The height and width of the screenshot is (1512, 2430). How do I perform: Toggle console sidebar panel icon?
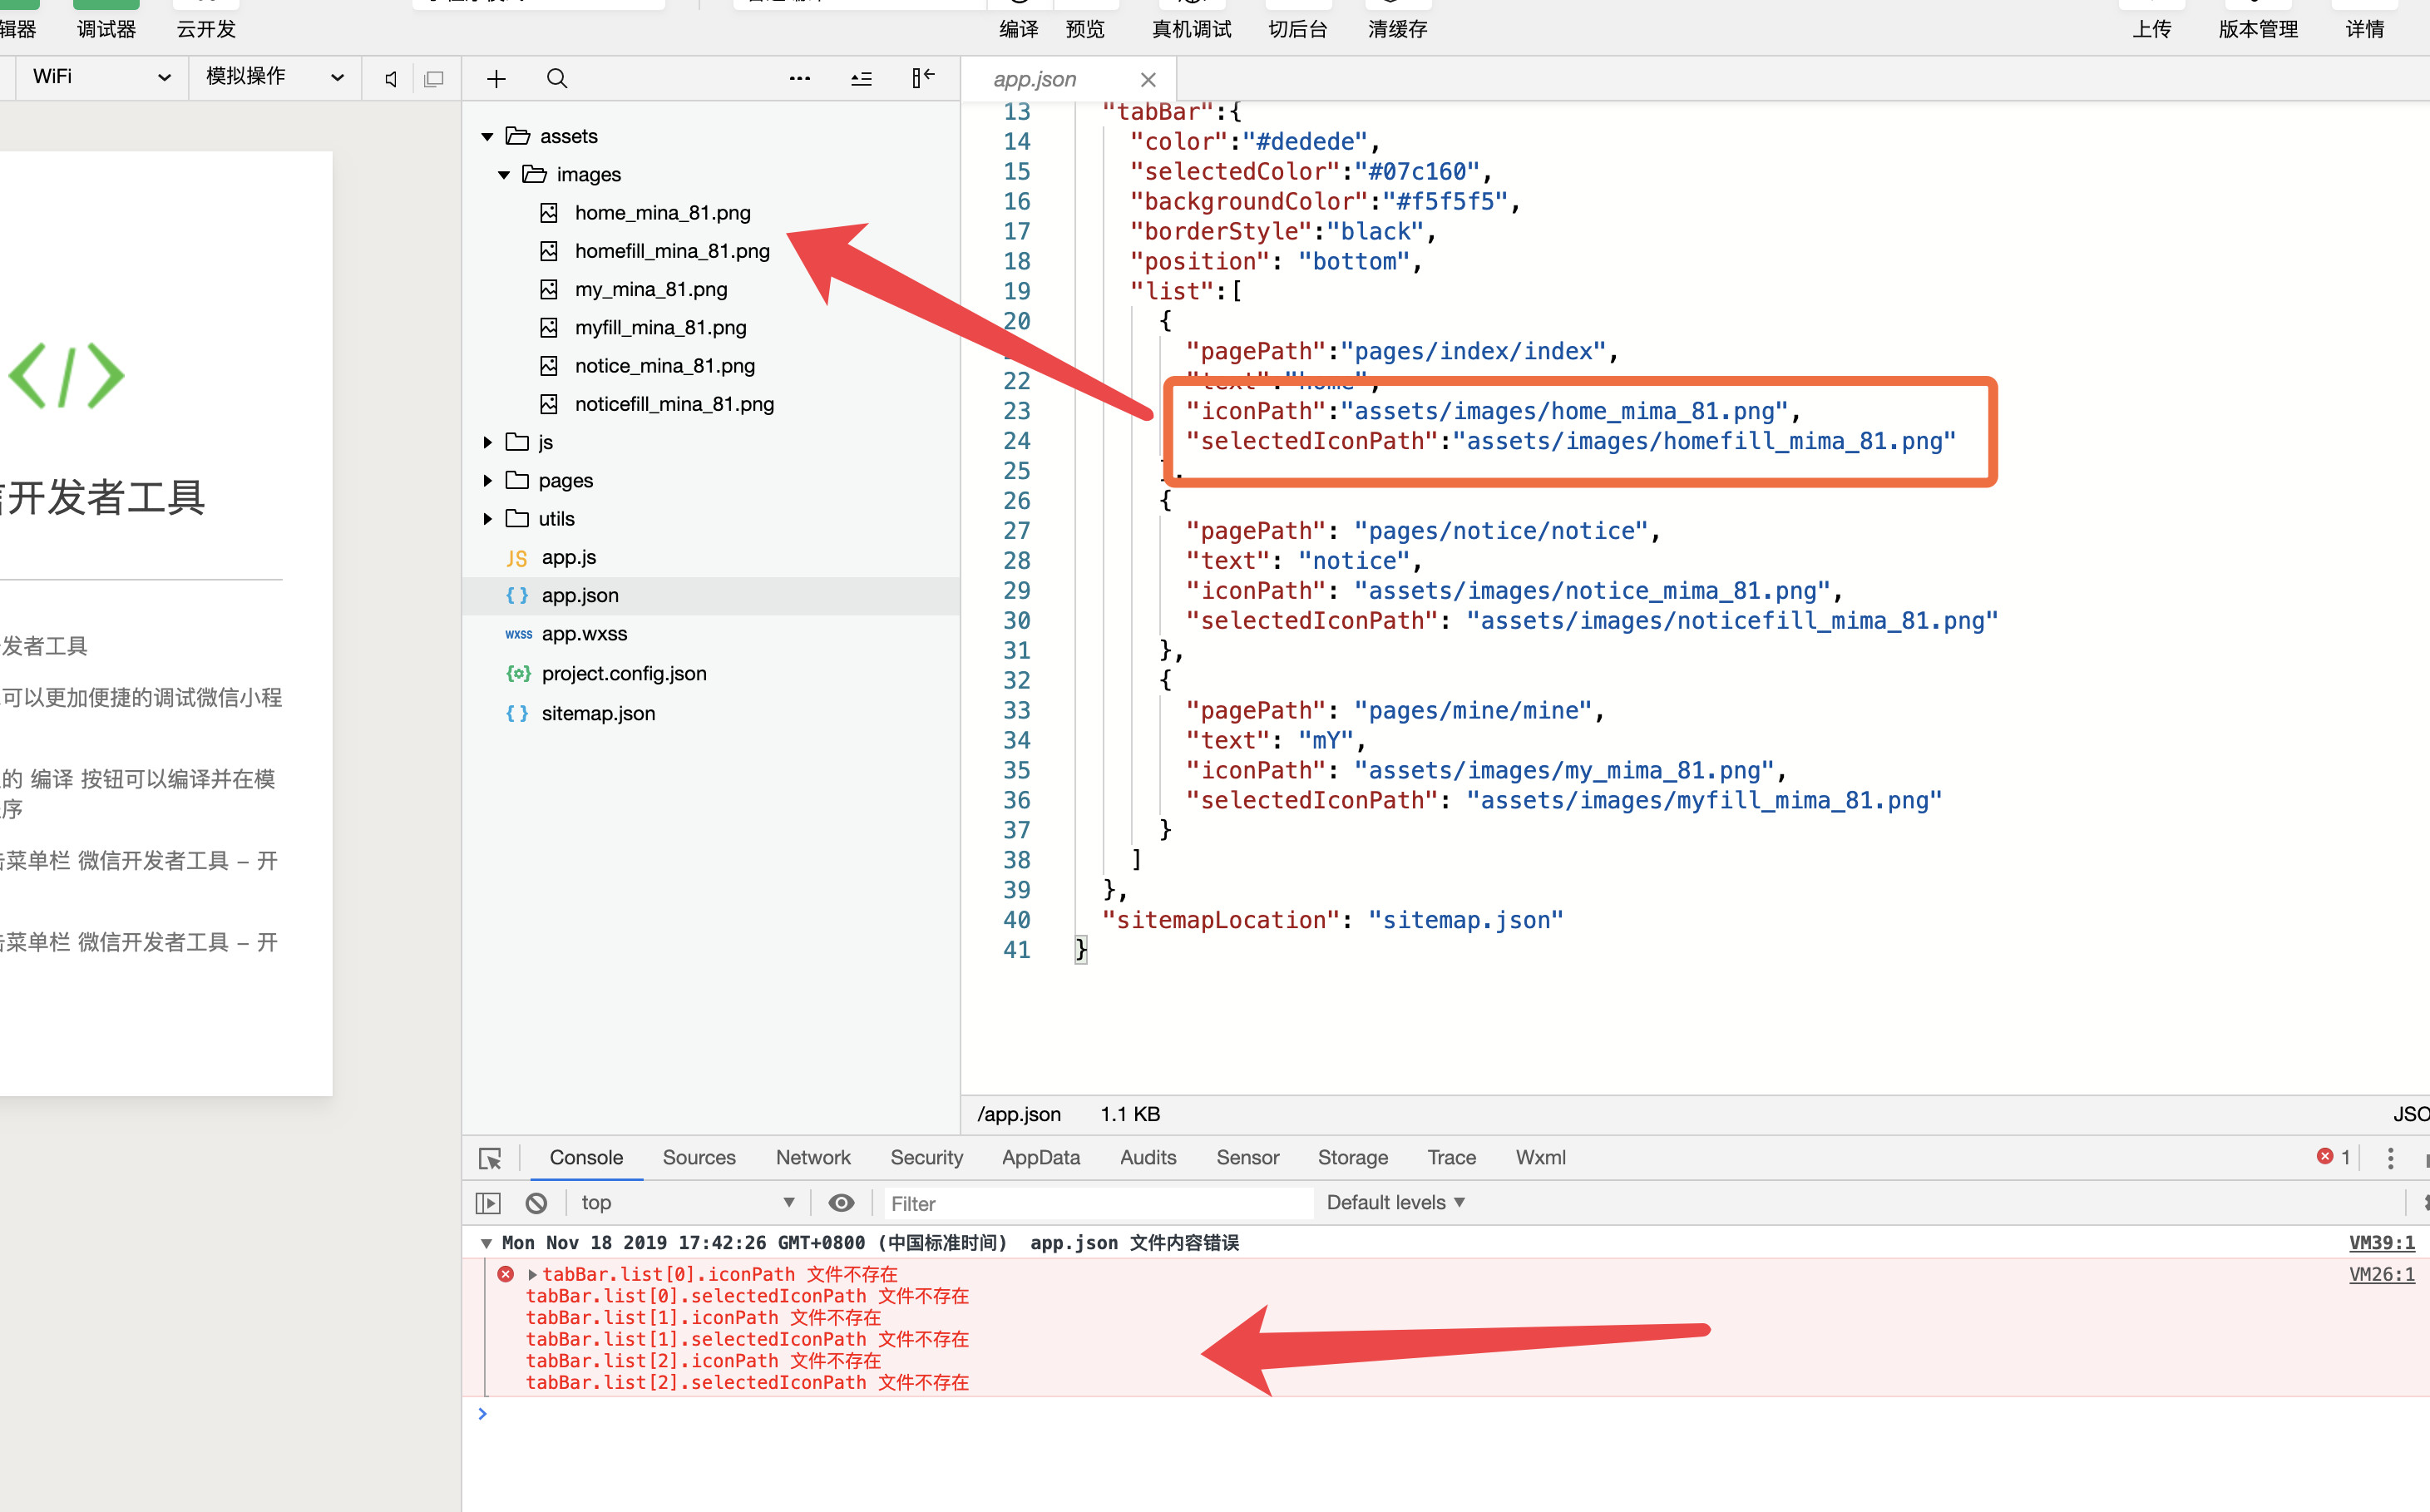[x=488, y=1203]
